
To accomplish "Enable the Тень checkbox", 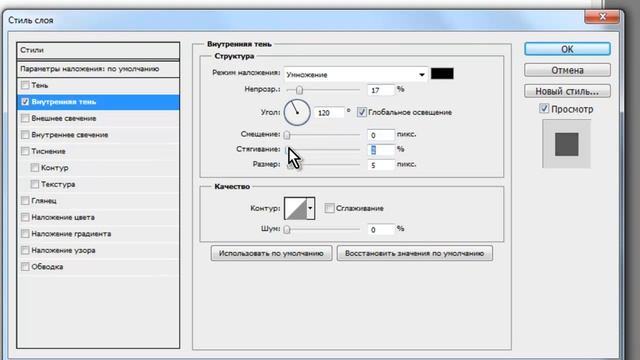I will 25,85.
